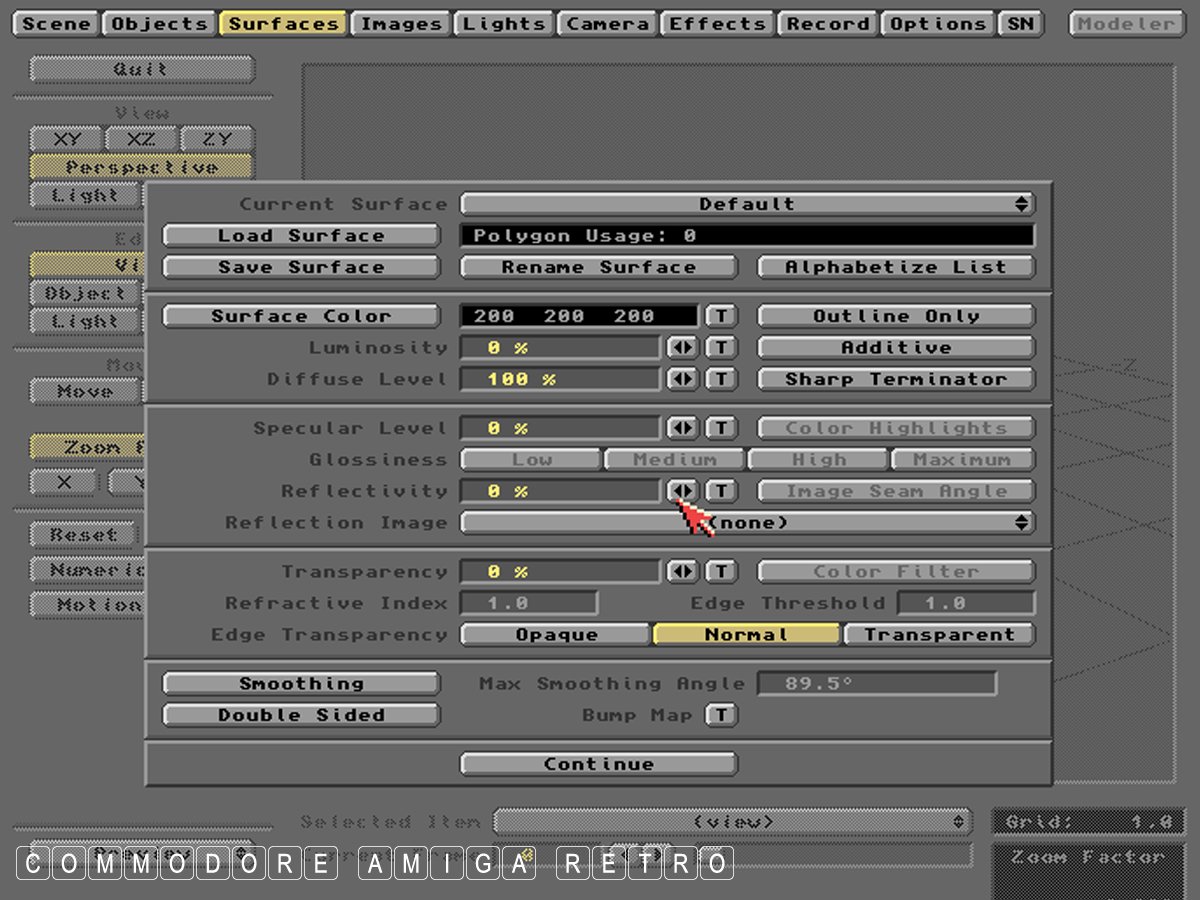Expand the Reflection Image dropdown
The width and height of the screenshot is (1200, 900).
[747, 523]
